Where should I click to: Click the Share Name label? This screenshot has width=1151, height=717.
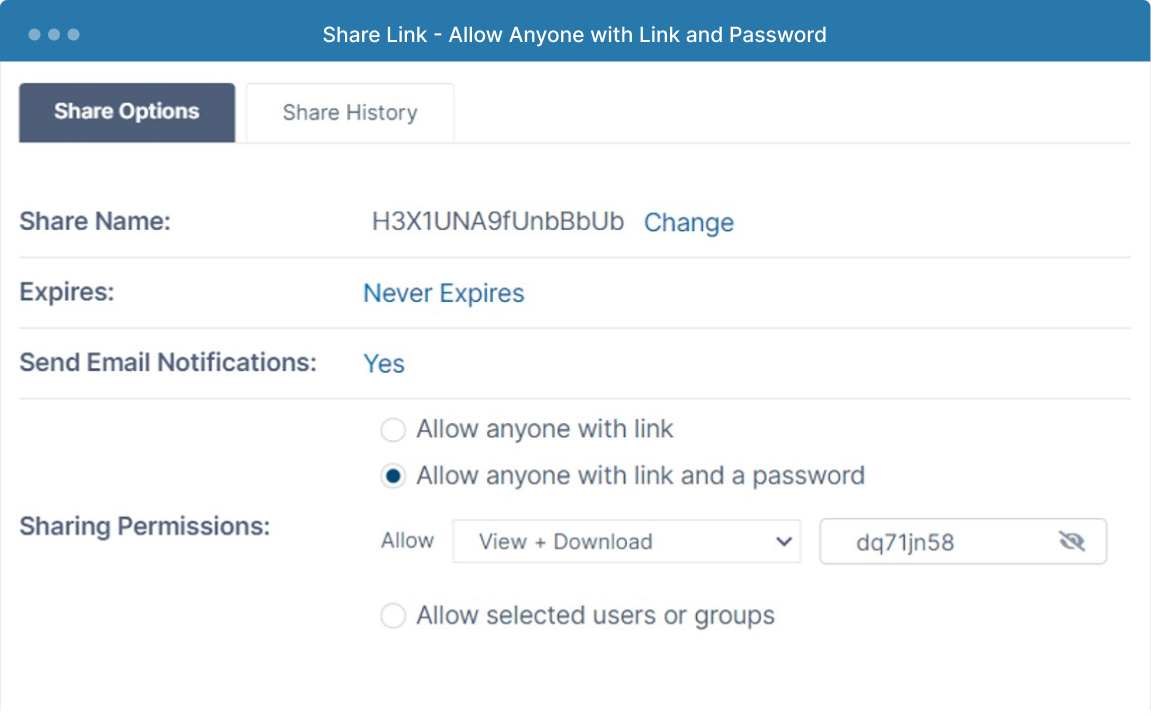(95, 221)
